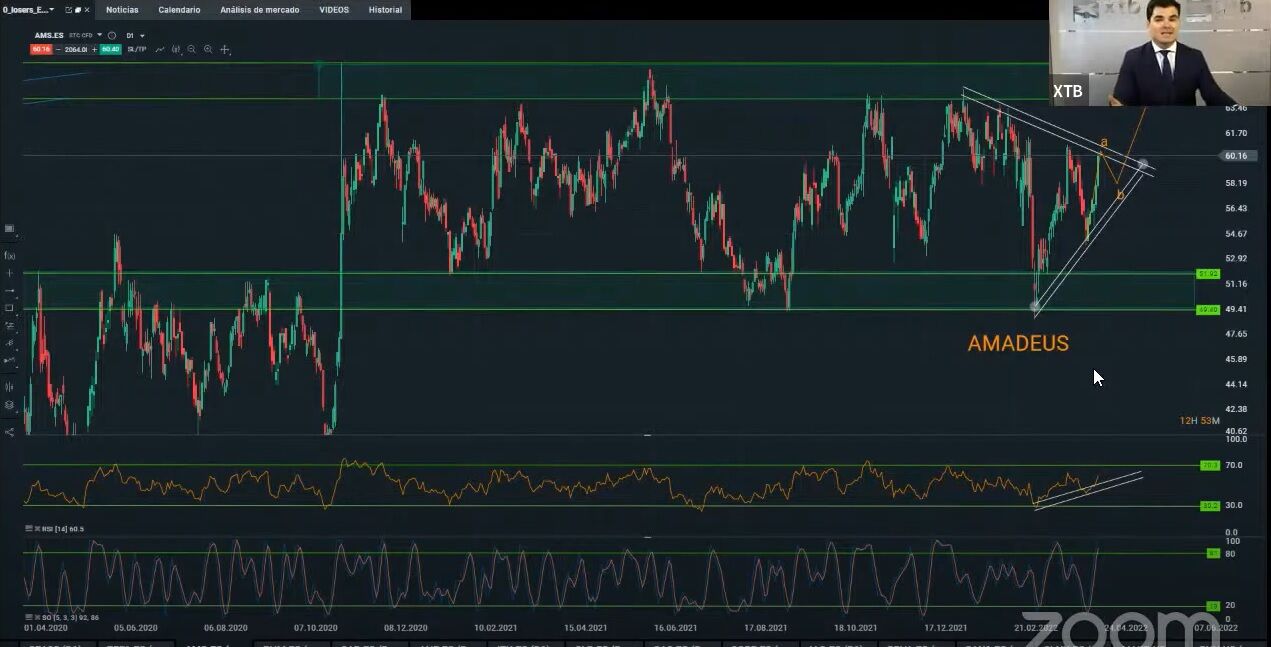This screenshot has width=1271, height=647.
Task: Change the chart type via line-chart icon
Action: click(x=160, y=49)
